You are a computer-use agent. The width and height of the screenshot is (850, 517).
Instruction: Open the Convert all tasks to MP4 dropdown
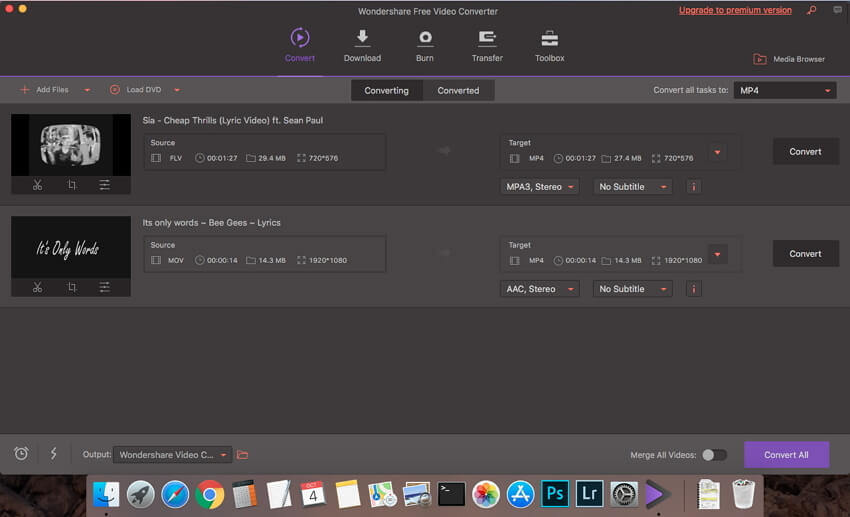[x=785, y=91]
